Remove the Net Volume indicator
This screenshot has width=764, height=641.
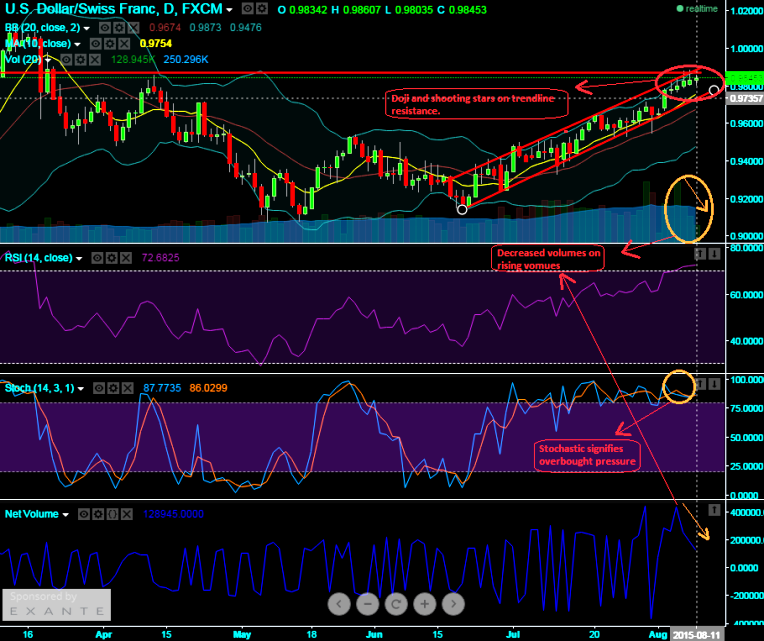[x=126, y=514]
